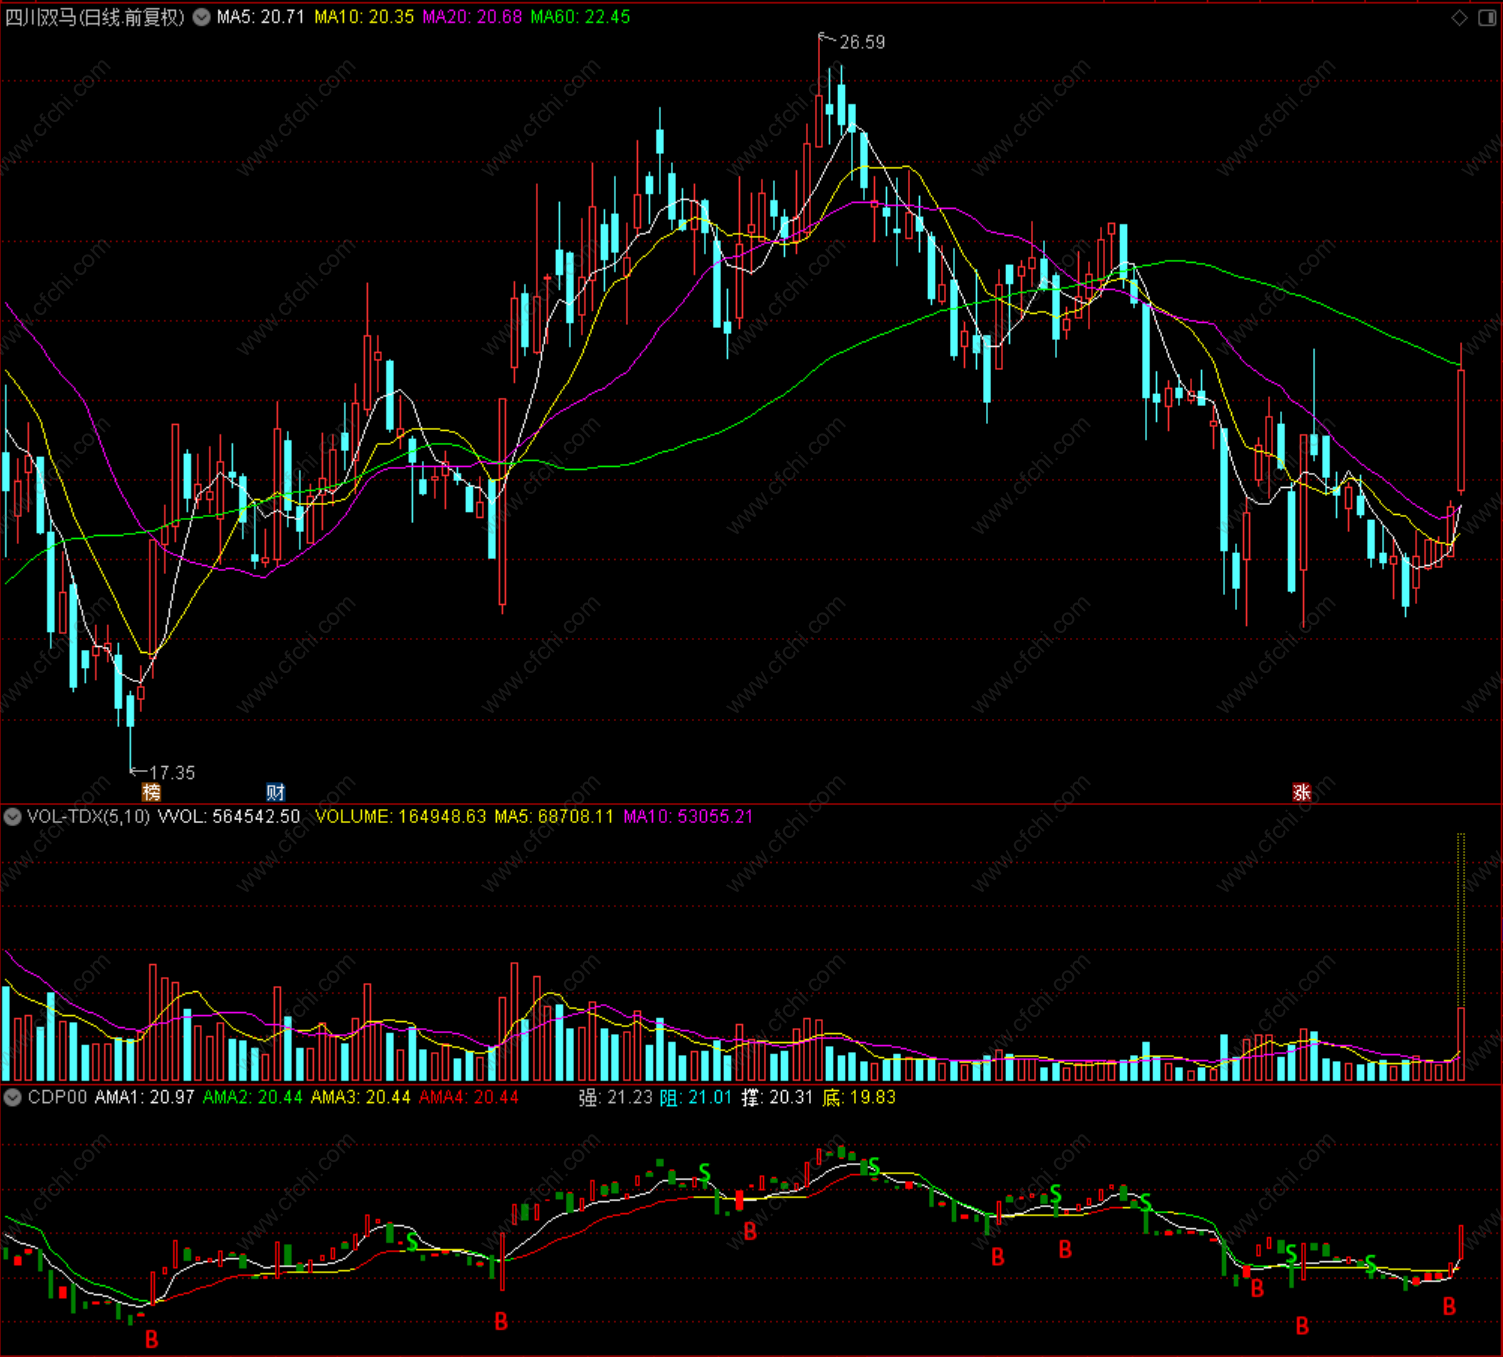Image resolution: width=1503 pixels, height=1357 pixels.
Task: Open the main chart indicator dropdown circle
Action: (x=202, y=17)
